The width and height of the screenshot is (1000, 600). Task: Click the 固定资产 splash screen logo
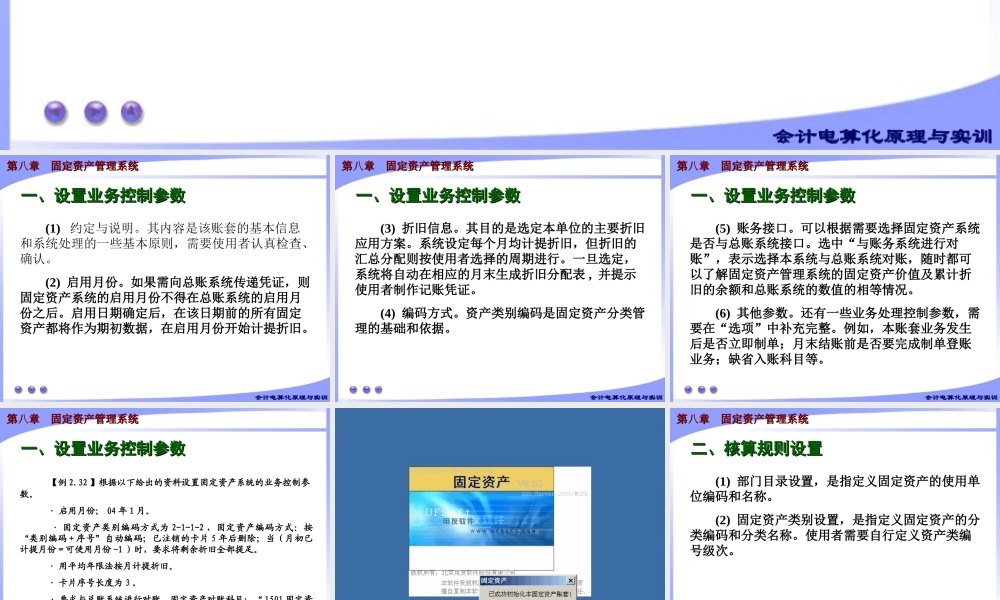pyautogui.click(x=482, y=480)
